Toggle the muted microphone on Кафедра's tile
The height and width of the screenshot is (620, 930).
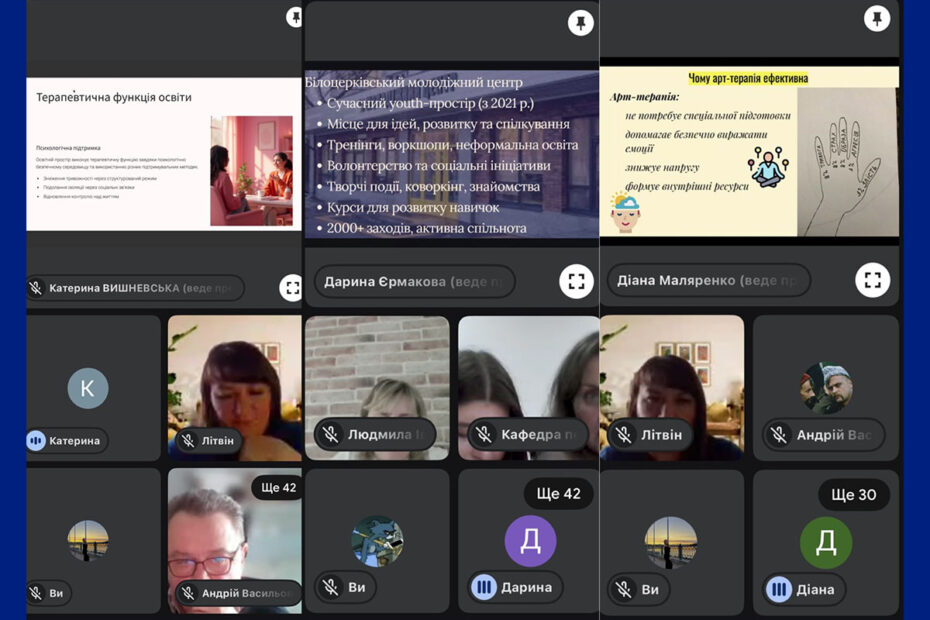pyautogui.click(x=484, y=434)
